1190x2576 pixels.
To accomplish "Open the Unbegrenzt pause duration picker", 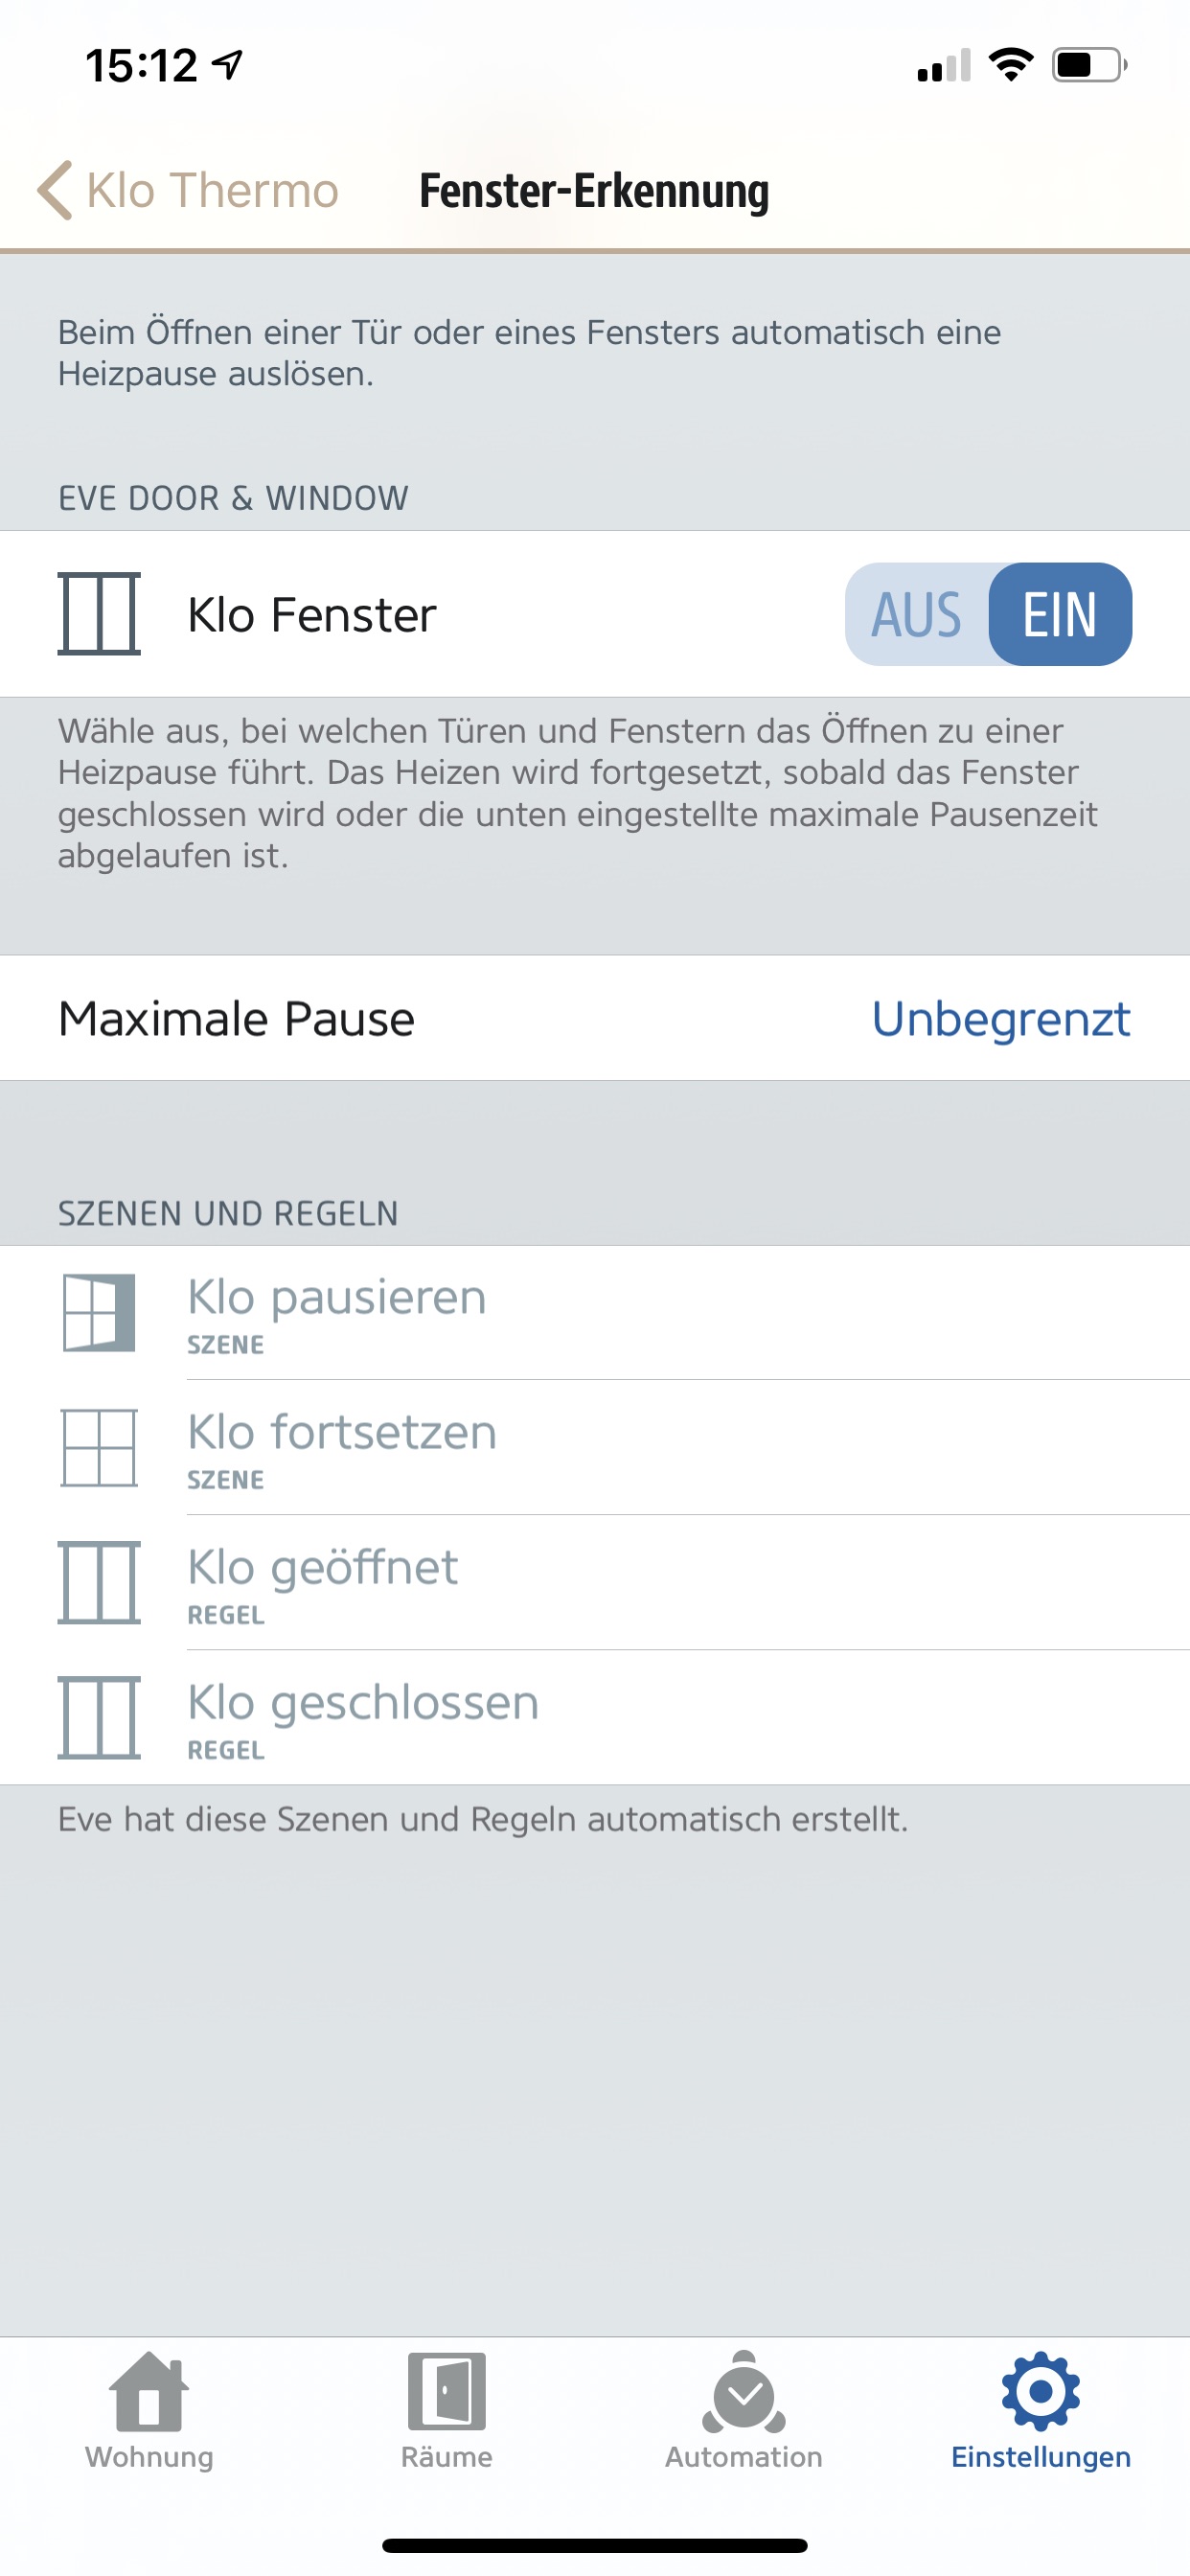I will (x=1000, y=1019).
